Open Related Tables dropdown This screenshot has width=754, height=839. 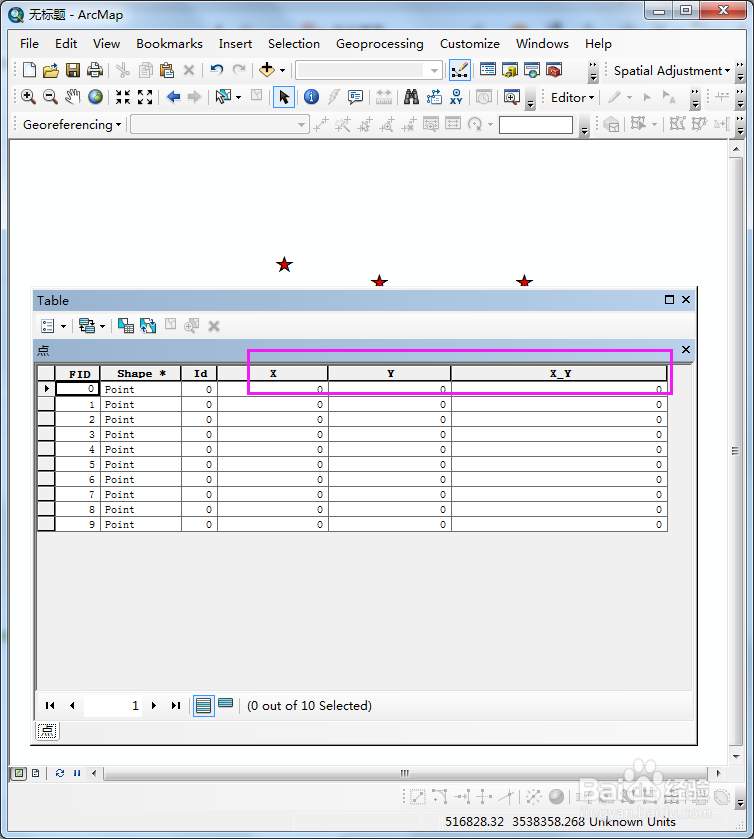(x=92, y=325)
